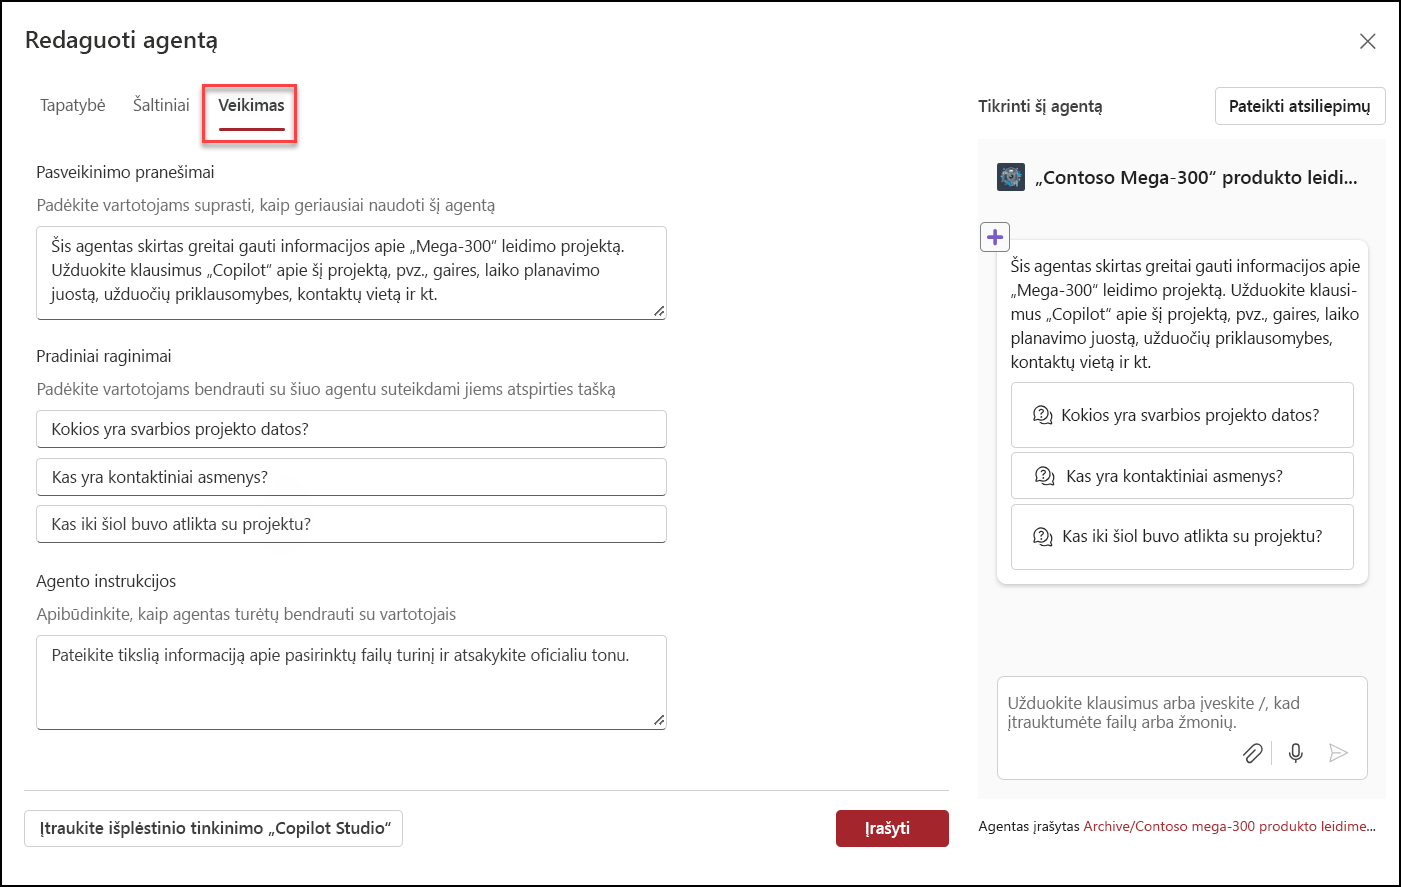Select the Veikimas tab
The width and height of the screenshot is (1401, 887).
[251, 105]
